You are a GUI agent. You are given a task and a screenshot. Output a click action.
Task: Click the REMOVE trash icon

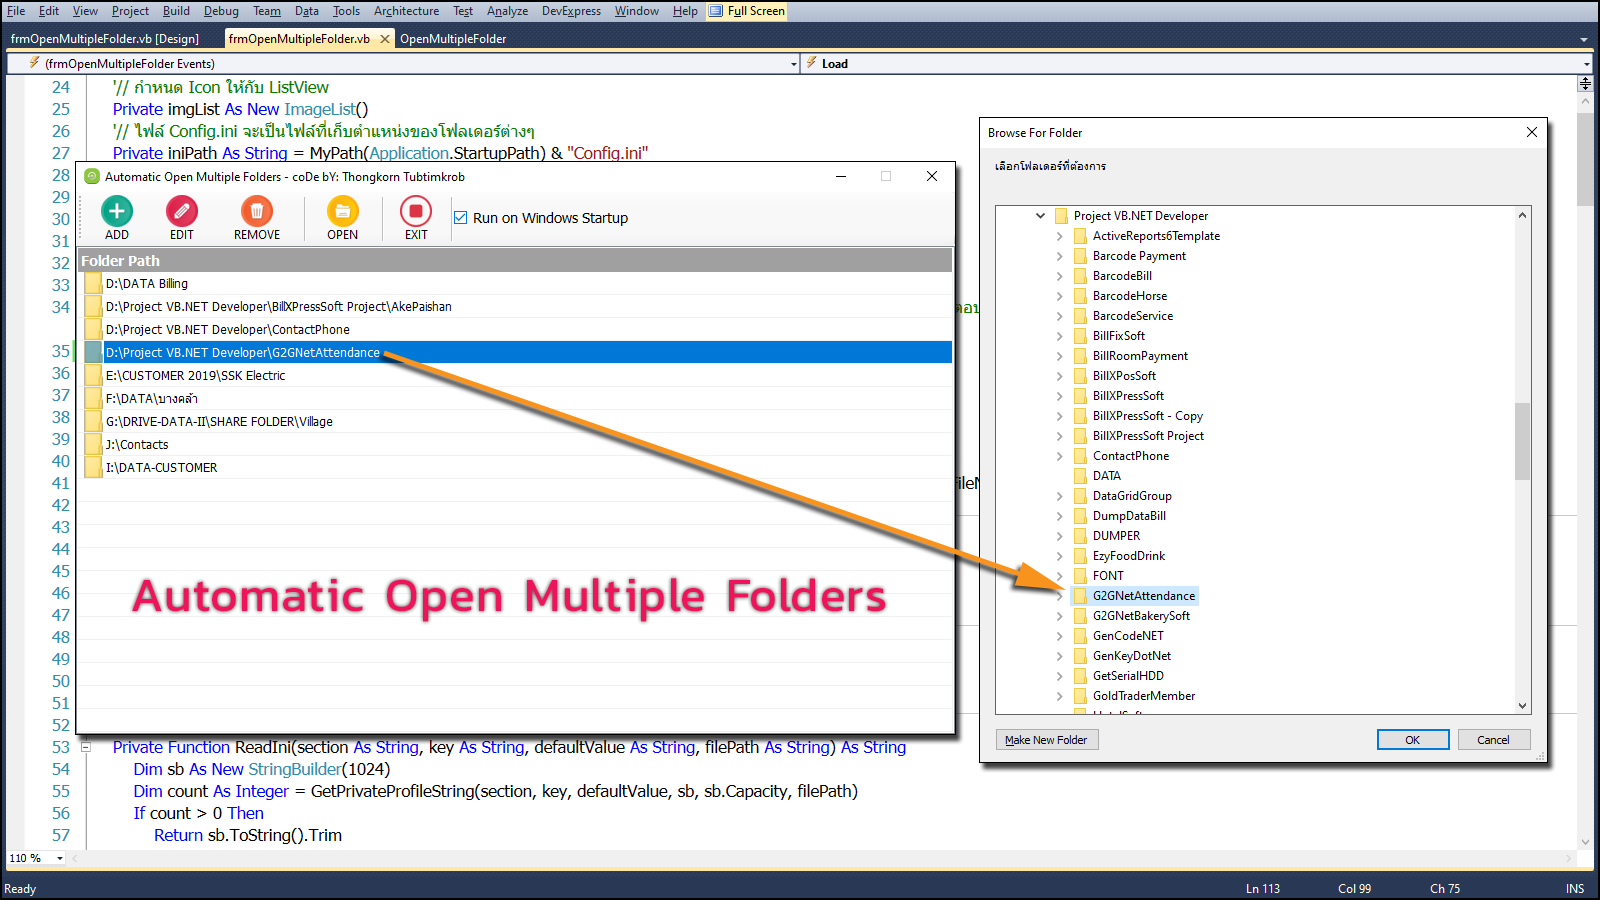[257, 211]
